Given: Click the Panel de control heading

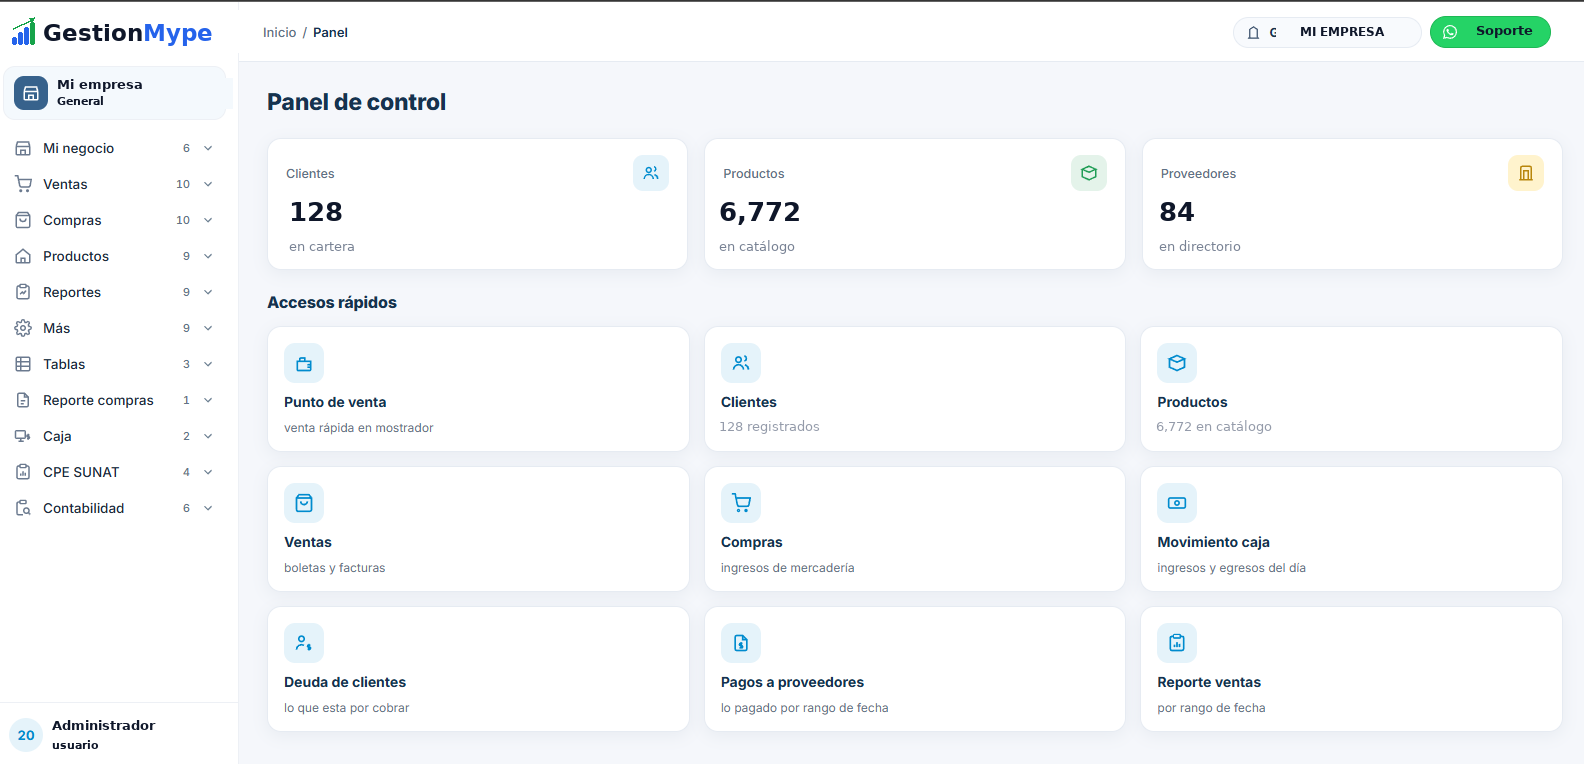Looking at the screenshot, I should click(x=356, y=102).
